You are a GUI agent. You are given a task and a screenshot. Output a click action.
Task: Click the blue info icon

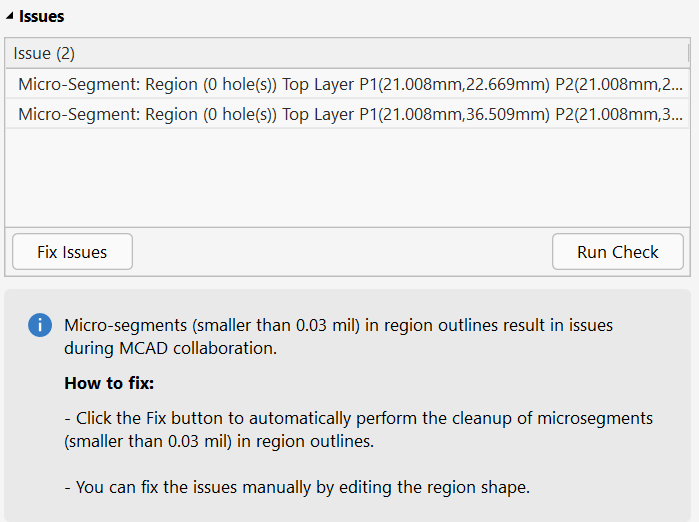click(x=40, y=326)
